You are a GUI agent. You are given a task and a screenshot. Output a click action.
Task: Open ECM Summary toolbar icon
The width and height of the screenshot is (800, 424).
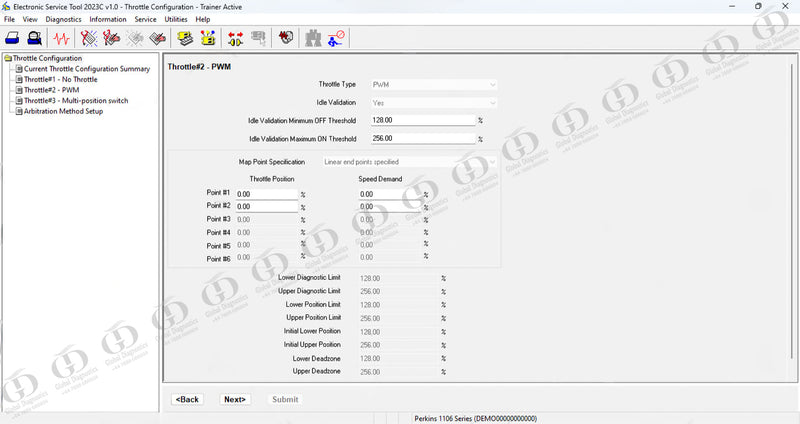coord(185,38)
